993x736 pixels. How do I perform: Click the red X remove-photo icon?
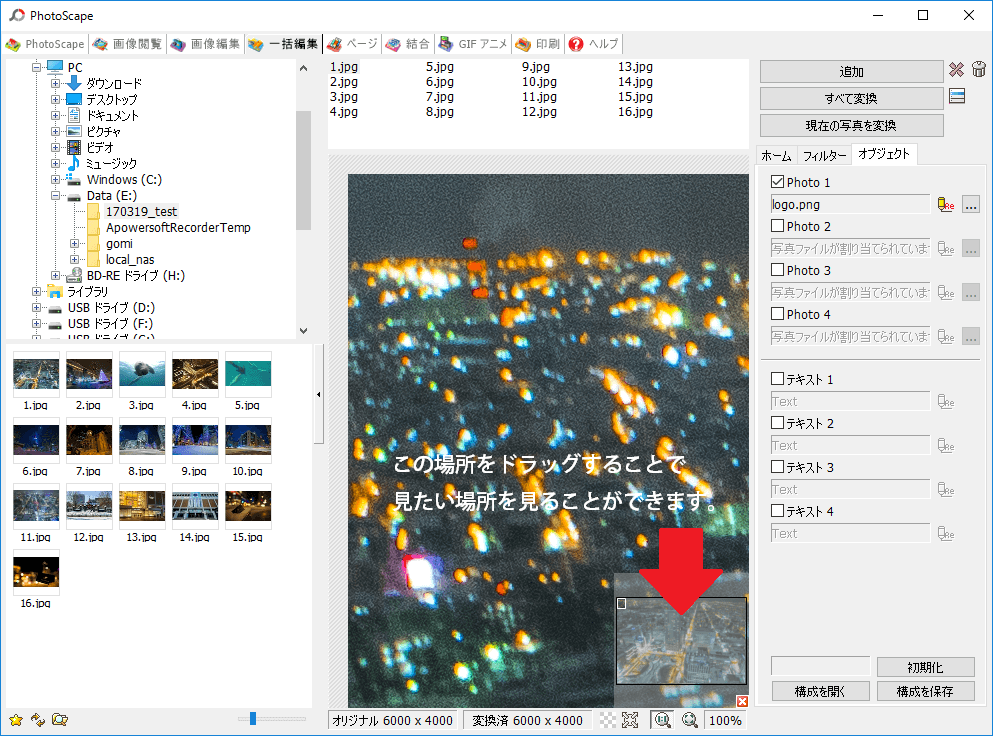[x=956, y=70]
